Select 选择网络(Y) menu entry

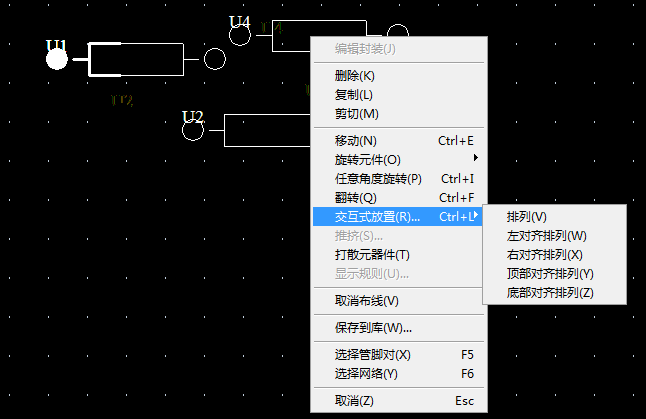point(366,374)
